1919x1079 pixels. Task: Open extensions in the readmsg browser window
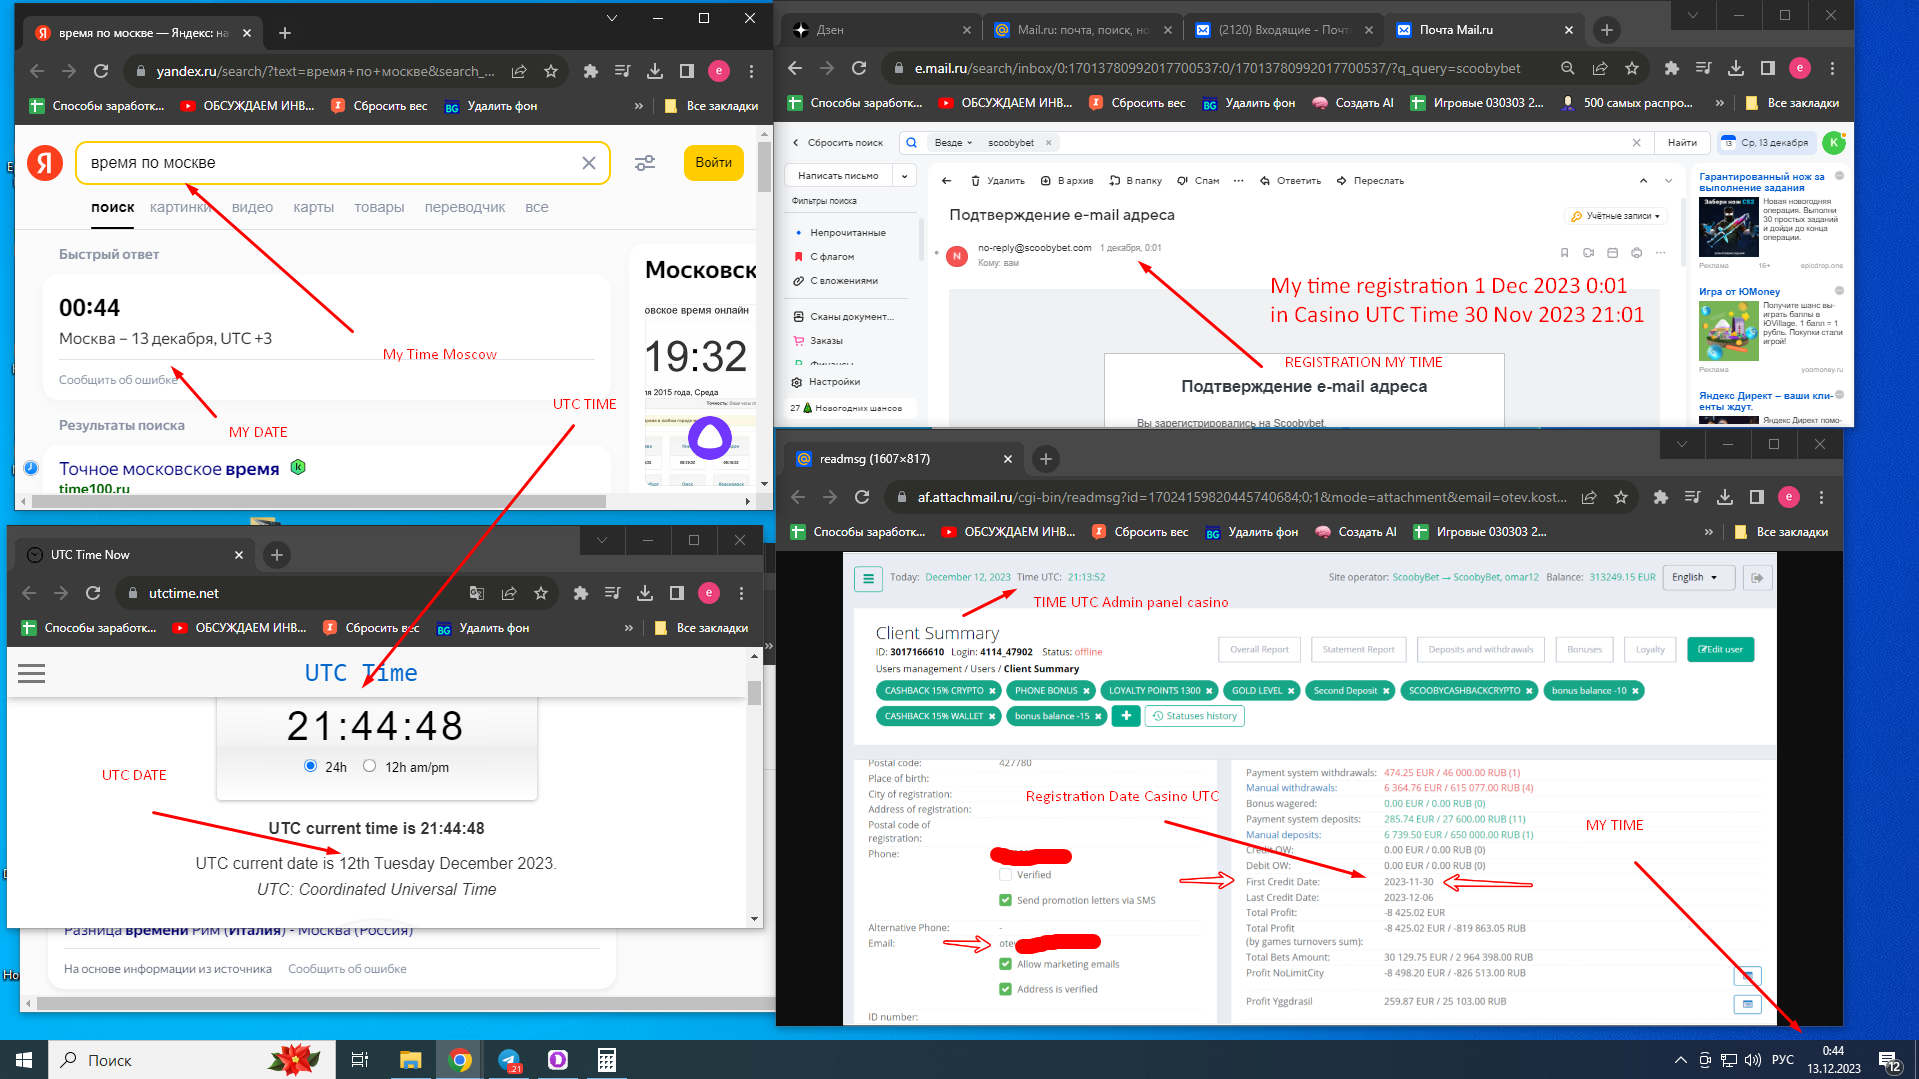coord(1661,497)
